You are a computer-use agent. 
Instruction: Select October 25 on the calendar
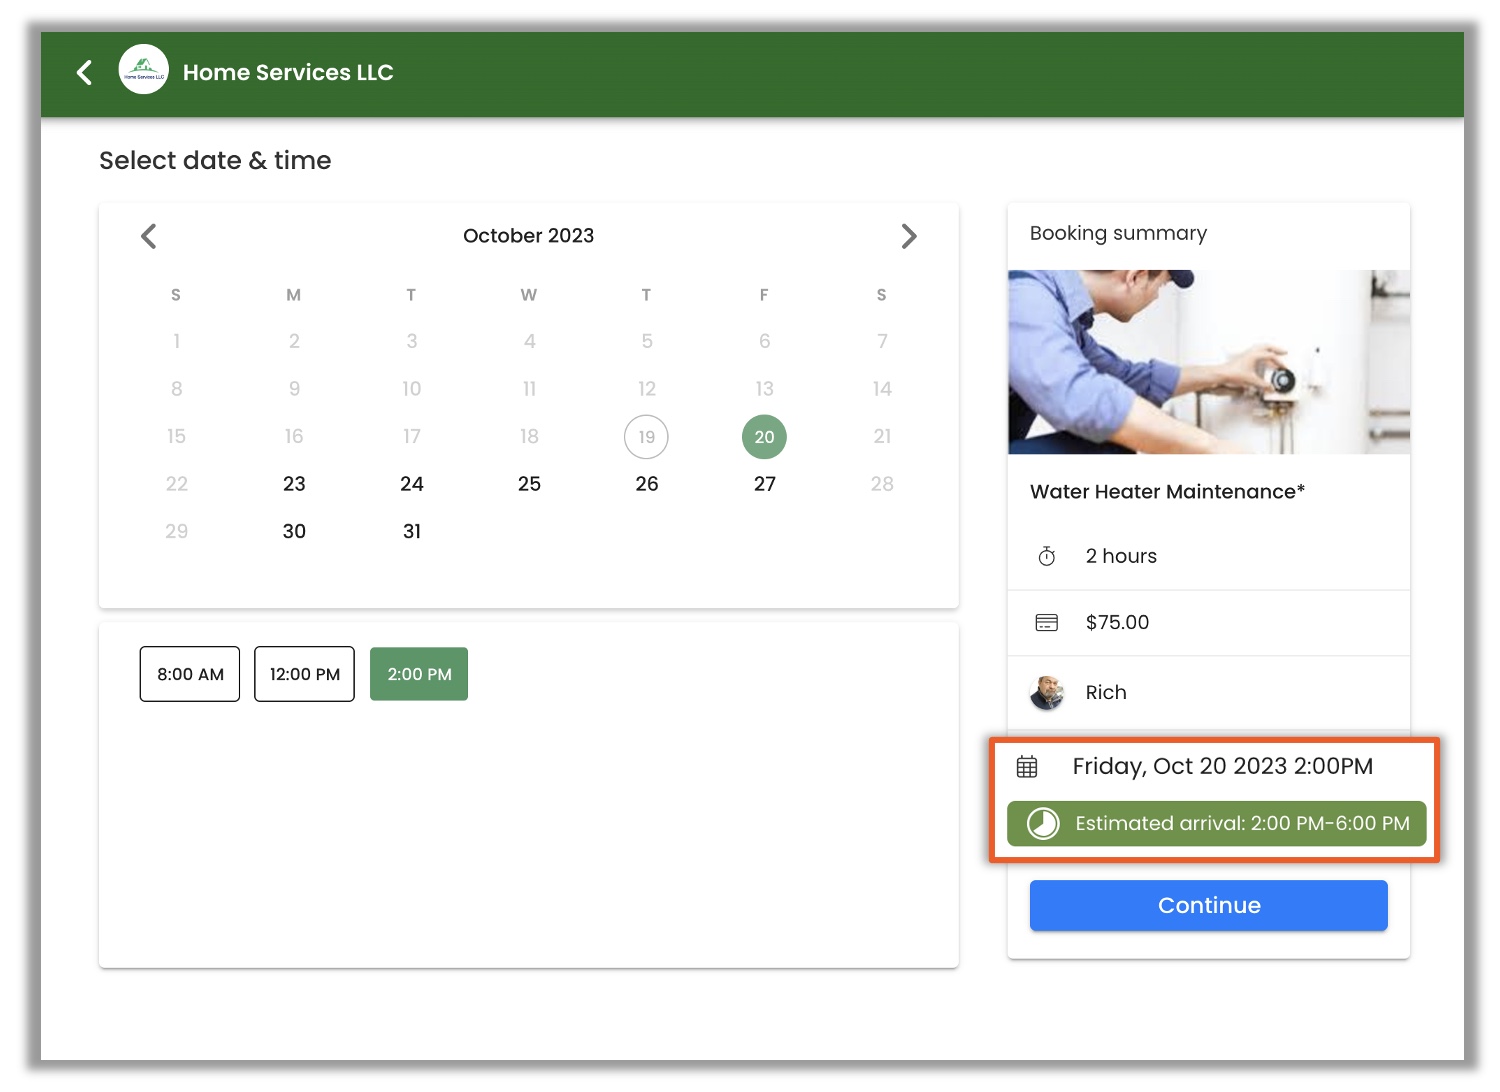pyautogui.click(x=529, y=484)
